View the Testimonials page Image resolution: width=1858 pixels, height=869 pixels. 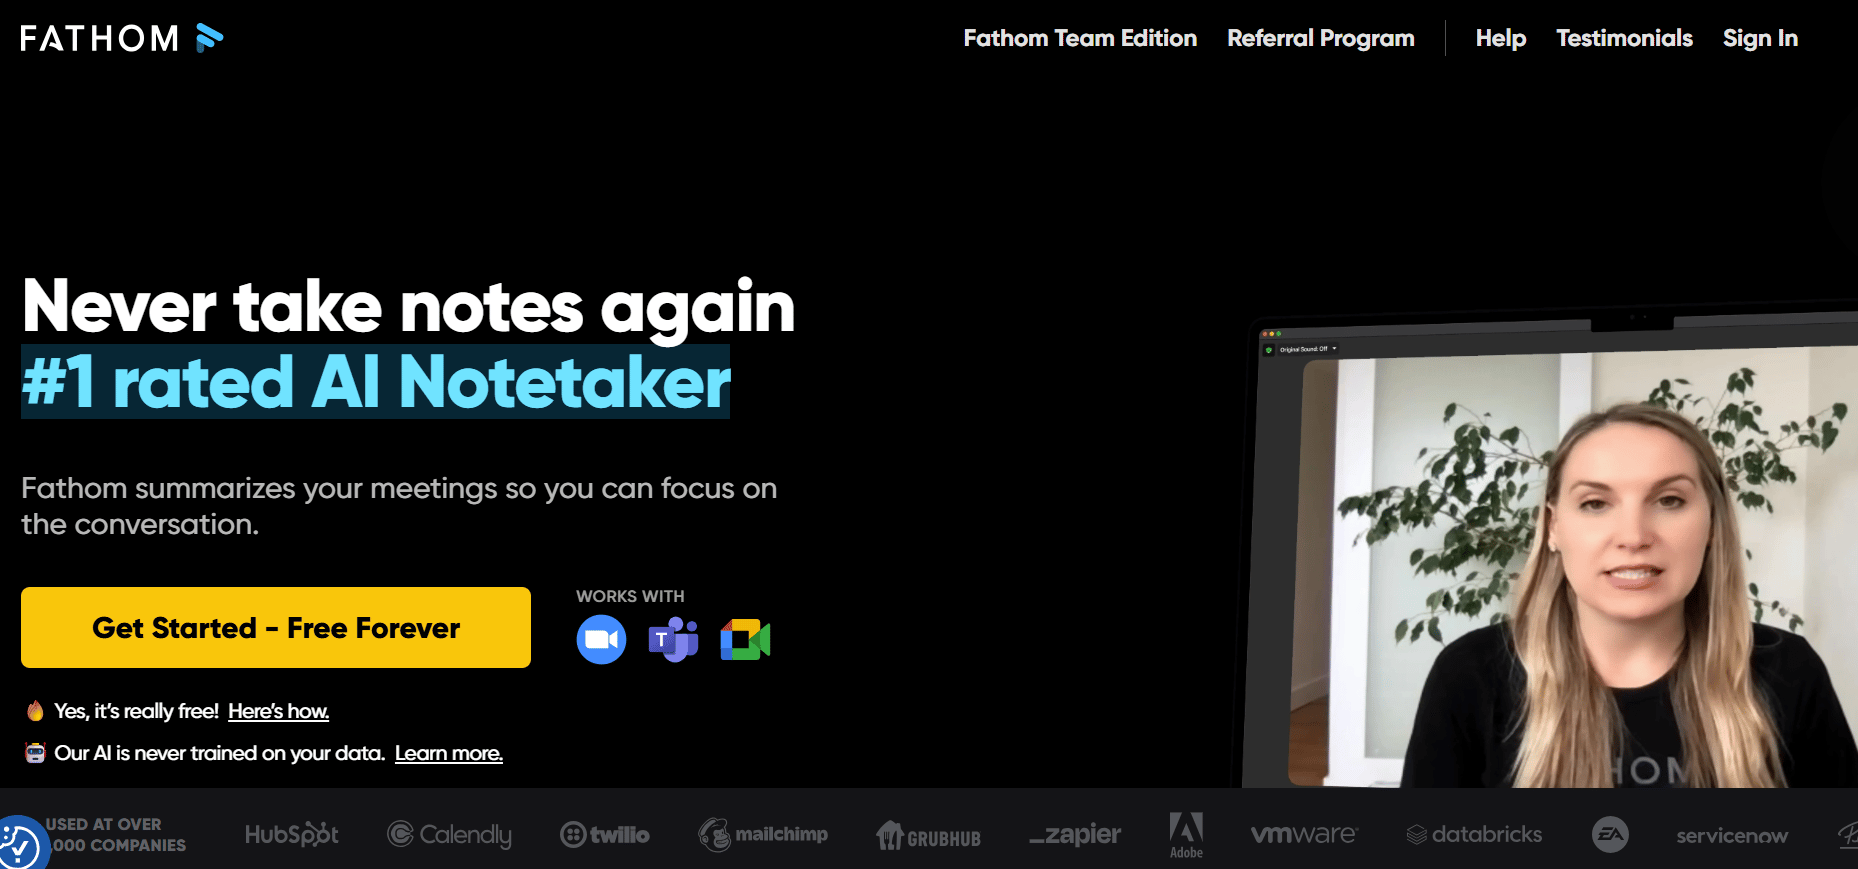pos(1624,38)
